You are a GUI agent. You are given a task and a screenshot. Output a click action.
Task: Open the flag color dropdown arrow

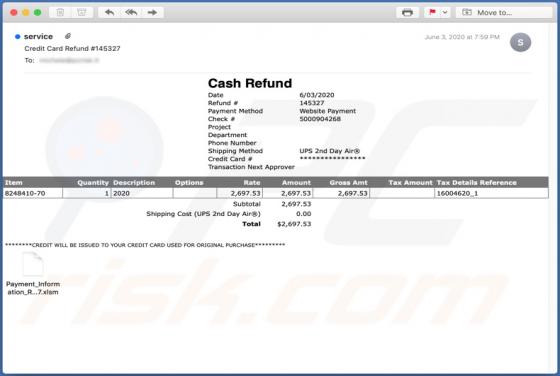point(445,12)
